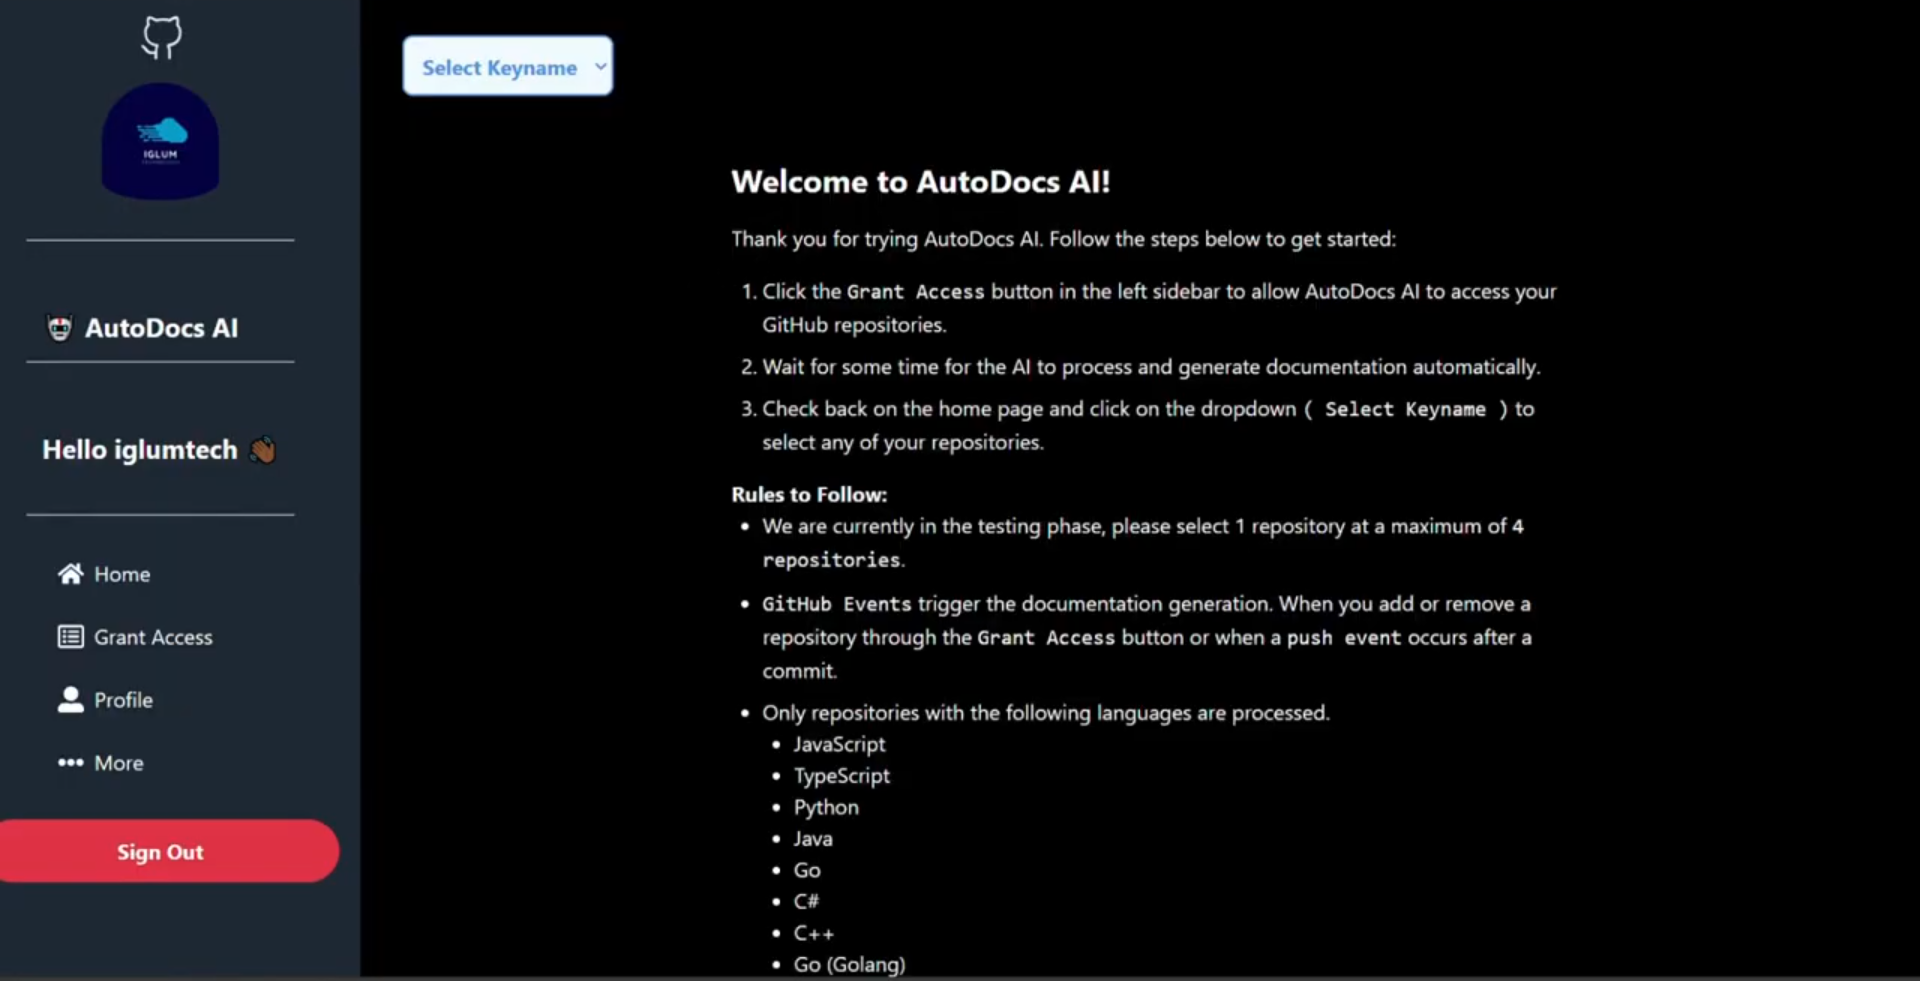1920x981 pixels.
Task: Click the AutoDocs AI sidebar title
Action: point(161,328)
